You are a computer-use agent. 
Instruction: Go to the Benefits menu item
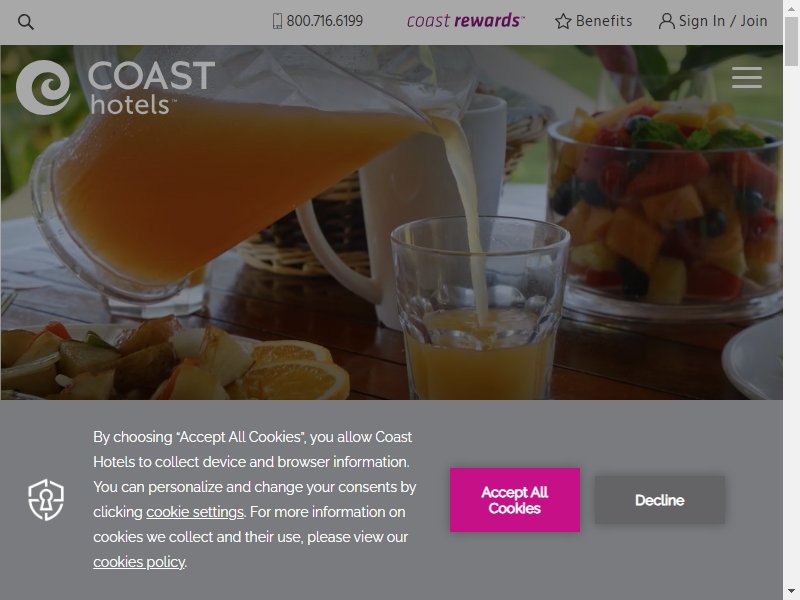(604, 21)
